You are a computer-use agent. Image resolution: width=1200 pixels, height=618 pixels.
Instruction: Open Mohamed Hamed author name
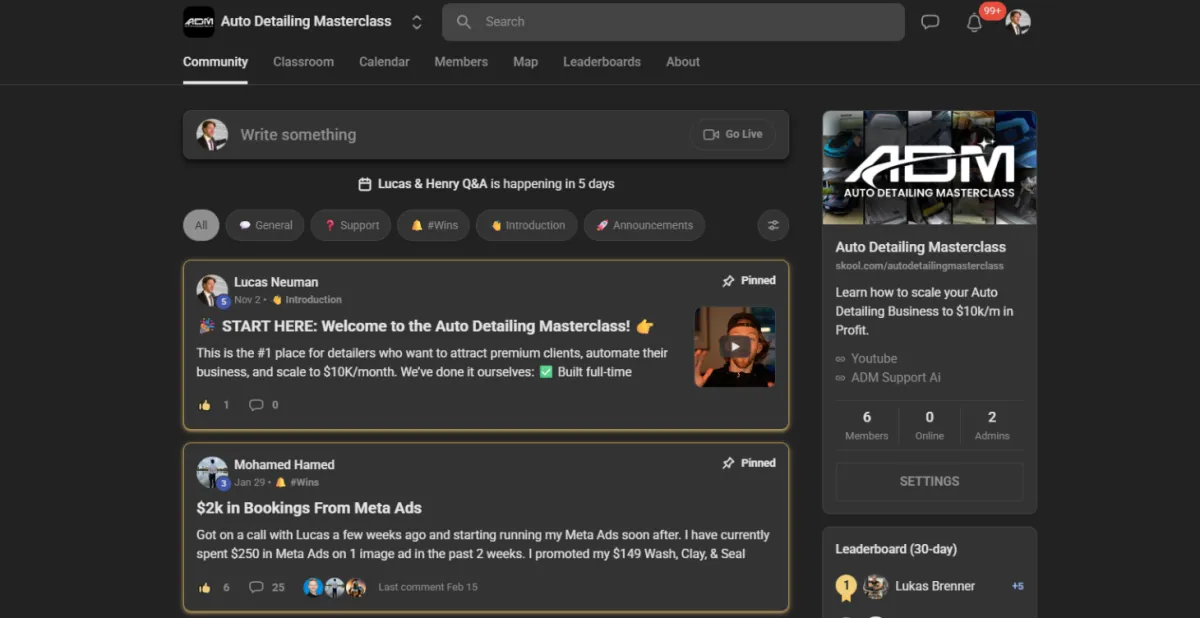(284, 464)
